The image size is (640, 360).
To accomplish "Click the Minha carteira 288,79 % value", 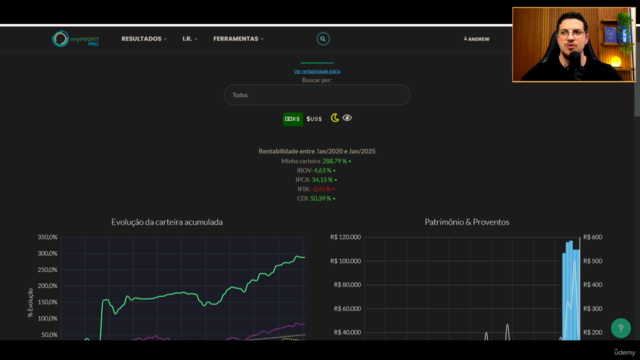I will [x=334, y=161].
